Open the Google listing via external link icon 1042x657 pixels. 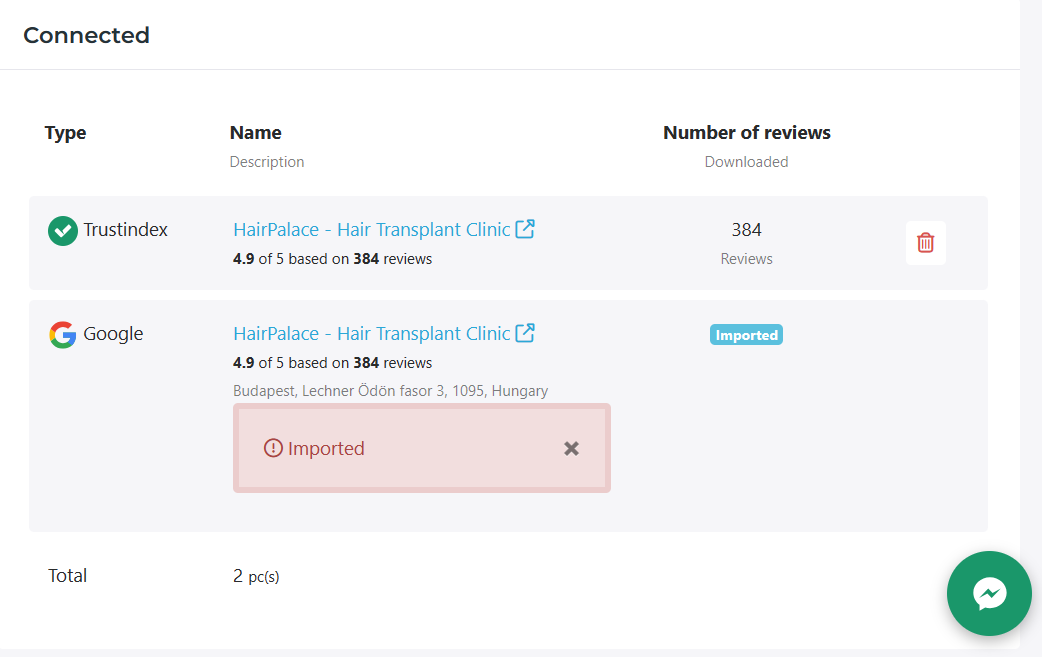[x=524, y=332]
